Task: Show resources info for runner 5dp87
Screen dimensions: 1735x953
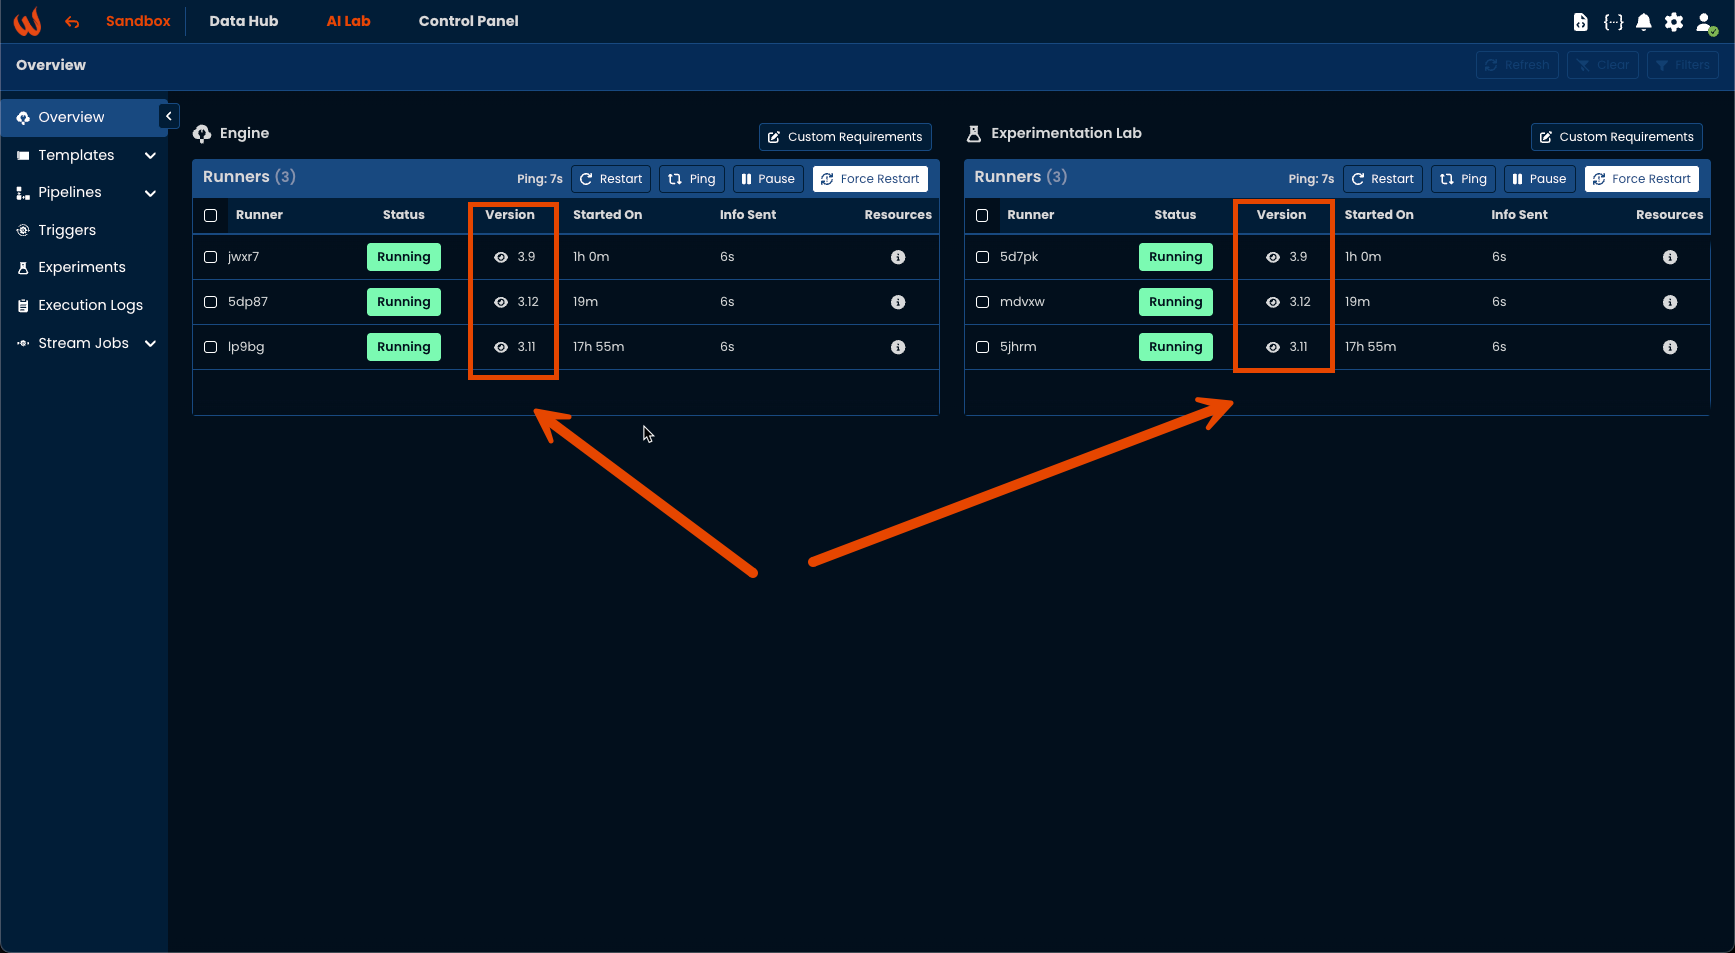Action: 898,302
